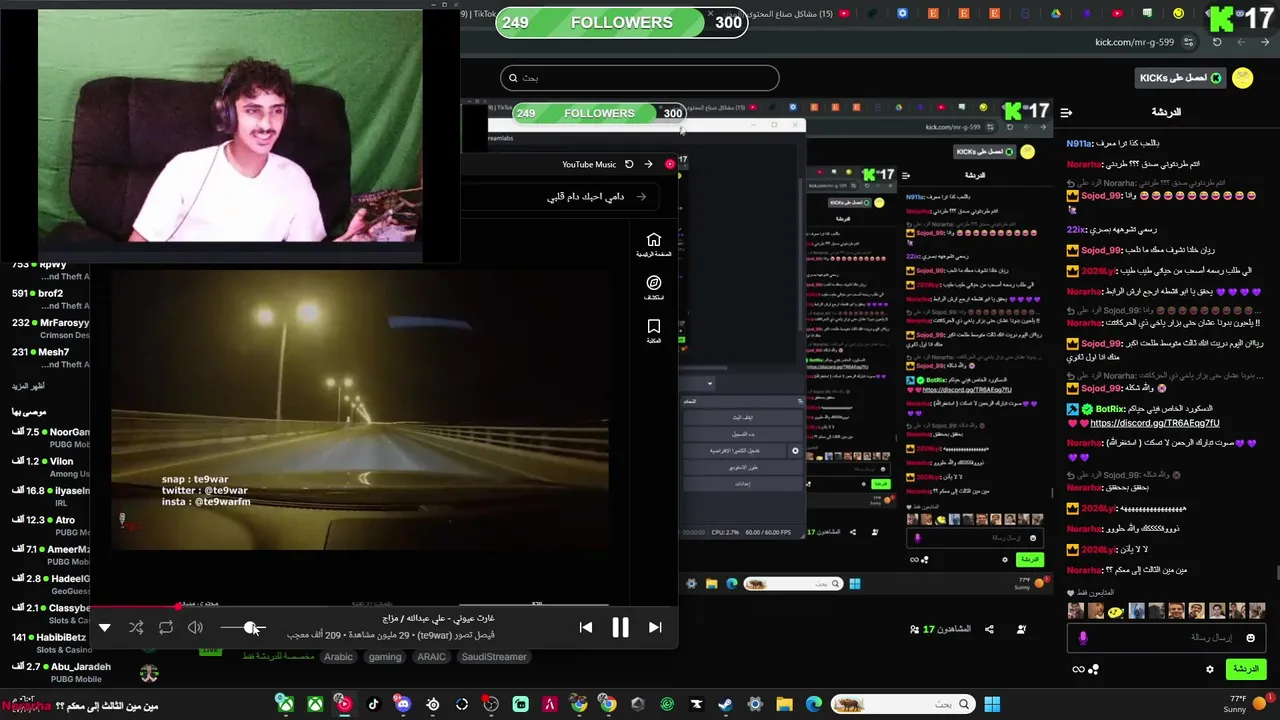Viewport: 1280px width, 720px height.
Task: Adjust the music volume slider
Action: (x=242, y=628)
